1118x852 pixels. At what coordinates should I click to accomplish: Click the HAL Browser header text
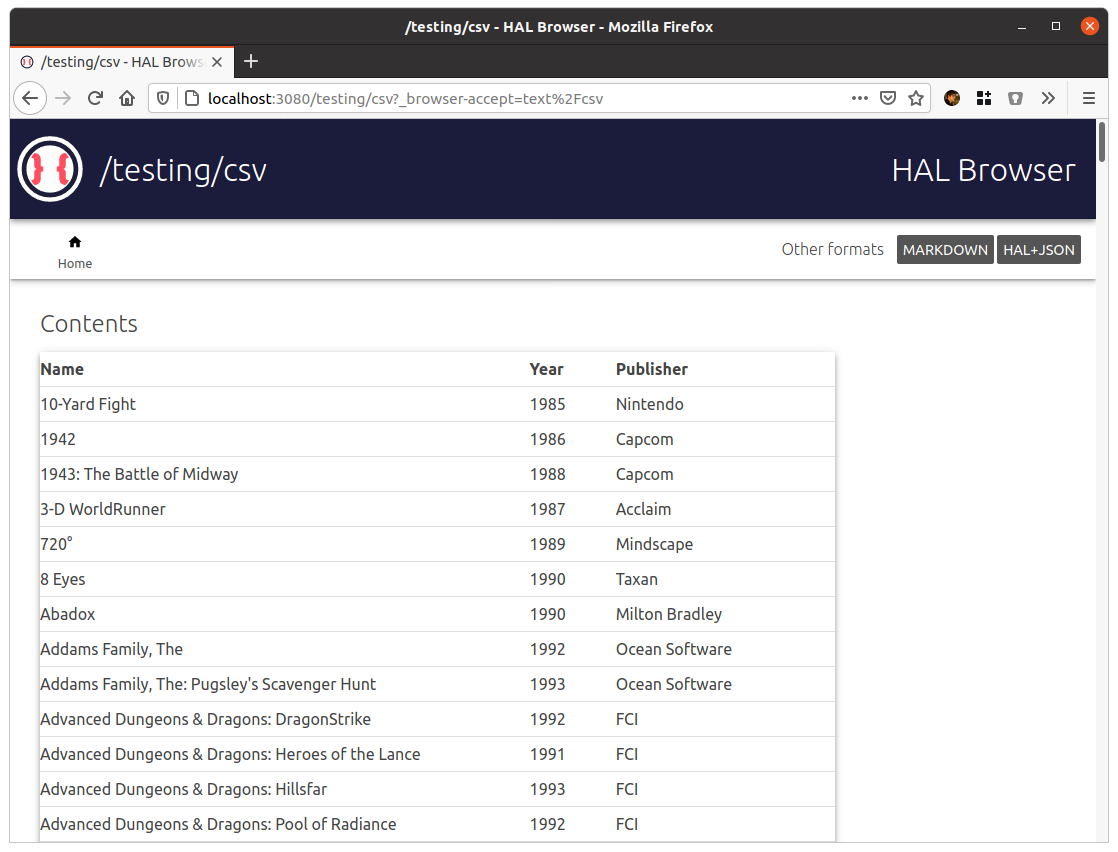(983, 170)
